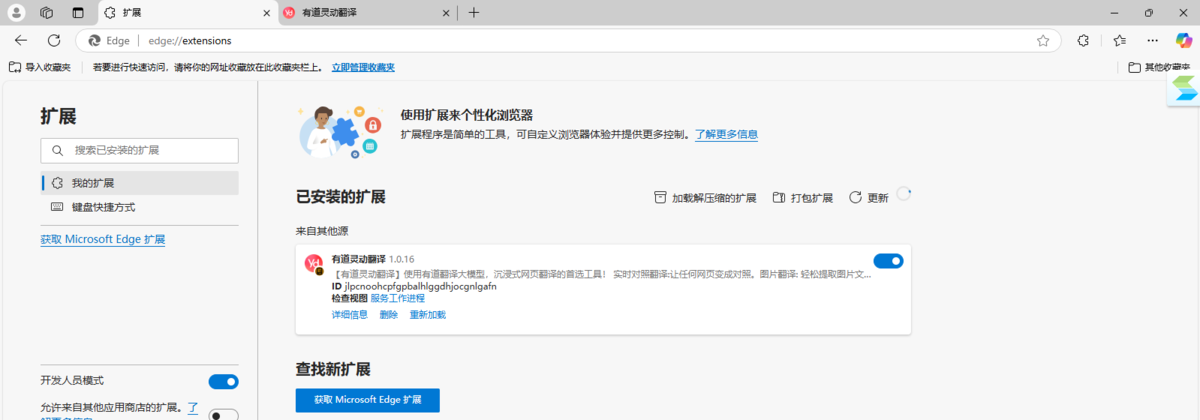Minimize the Edge window
Image resolution: width=1200 pixels, height=420 pixels.
tap(1116, 13)
